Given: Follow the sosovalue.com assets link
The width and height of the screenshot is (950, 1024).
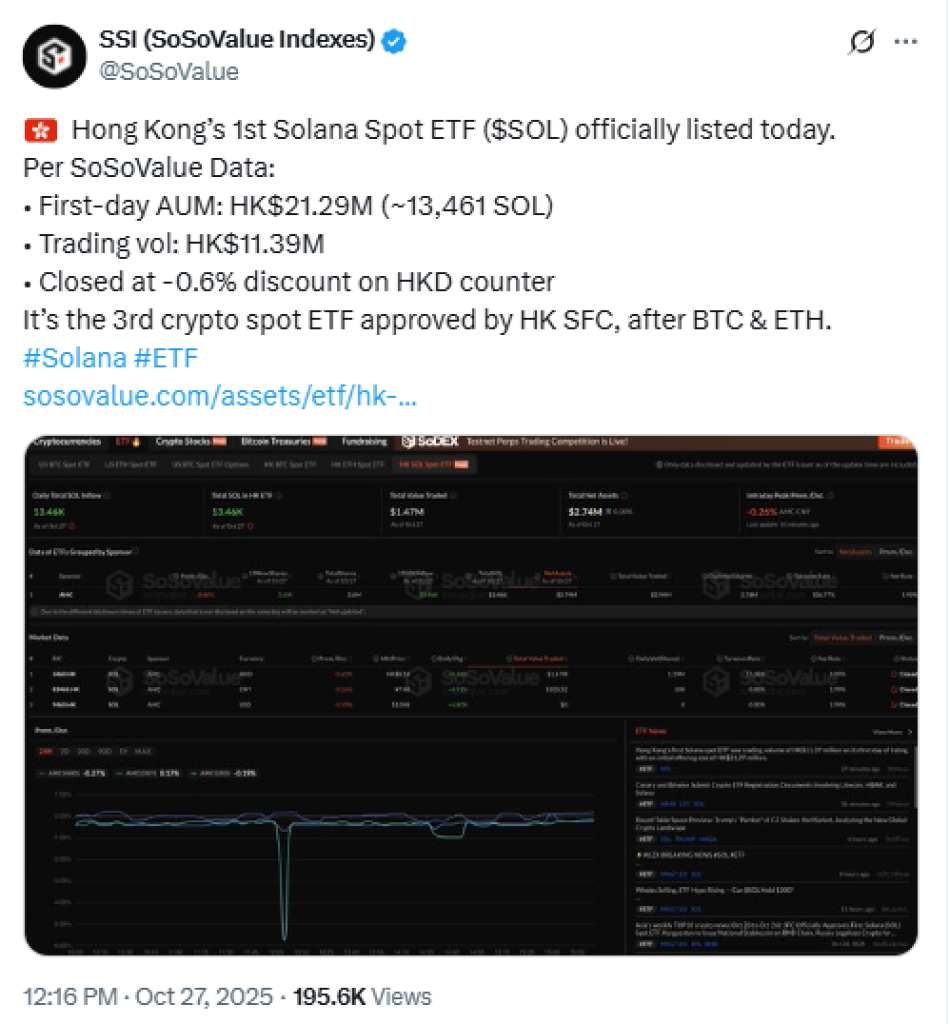Looking at the screenshot, I should point(219,397).
